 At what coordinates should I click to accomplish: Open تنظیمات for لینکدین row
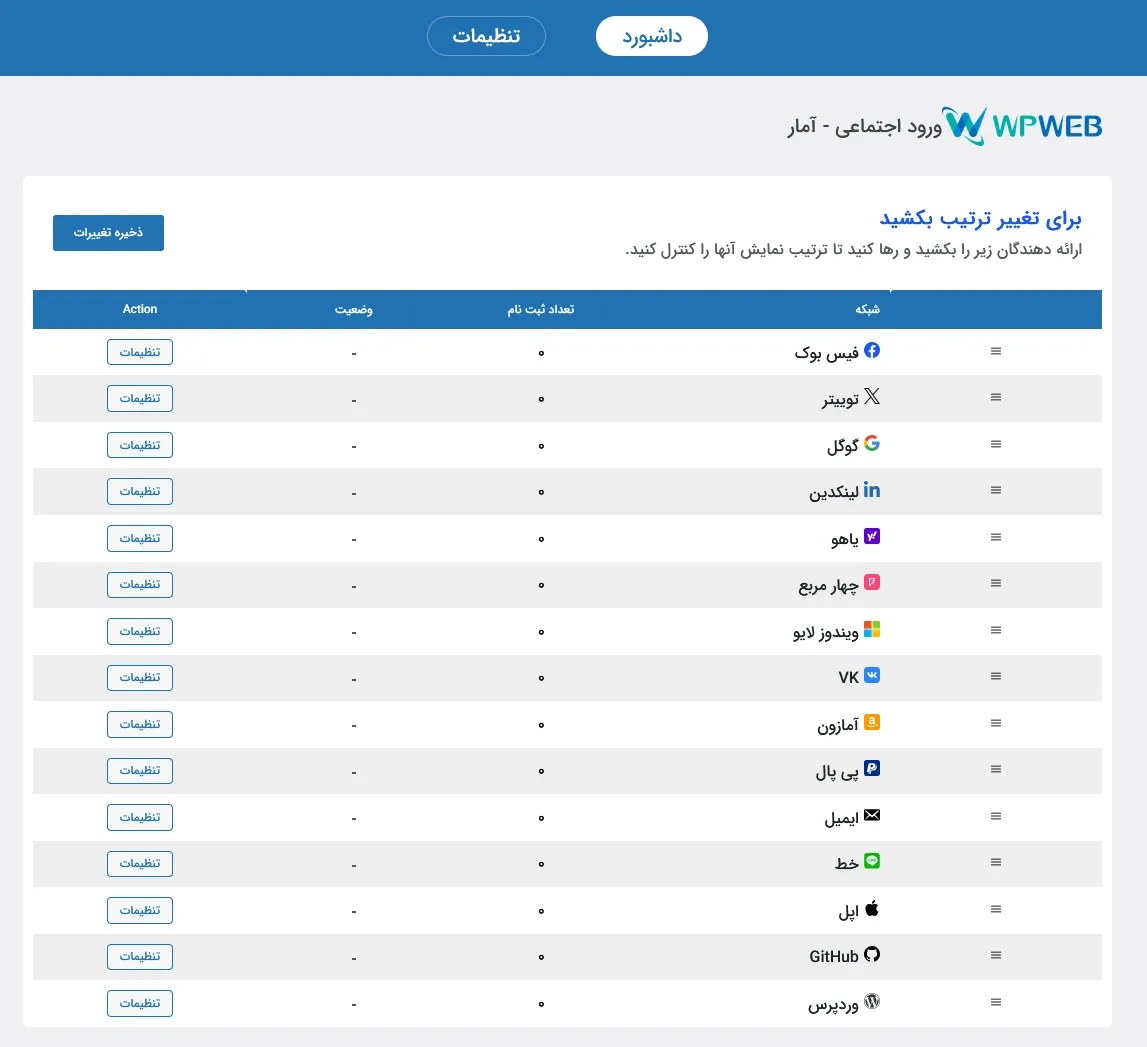[140, 491]
